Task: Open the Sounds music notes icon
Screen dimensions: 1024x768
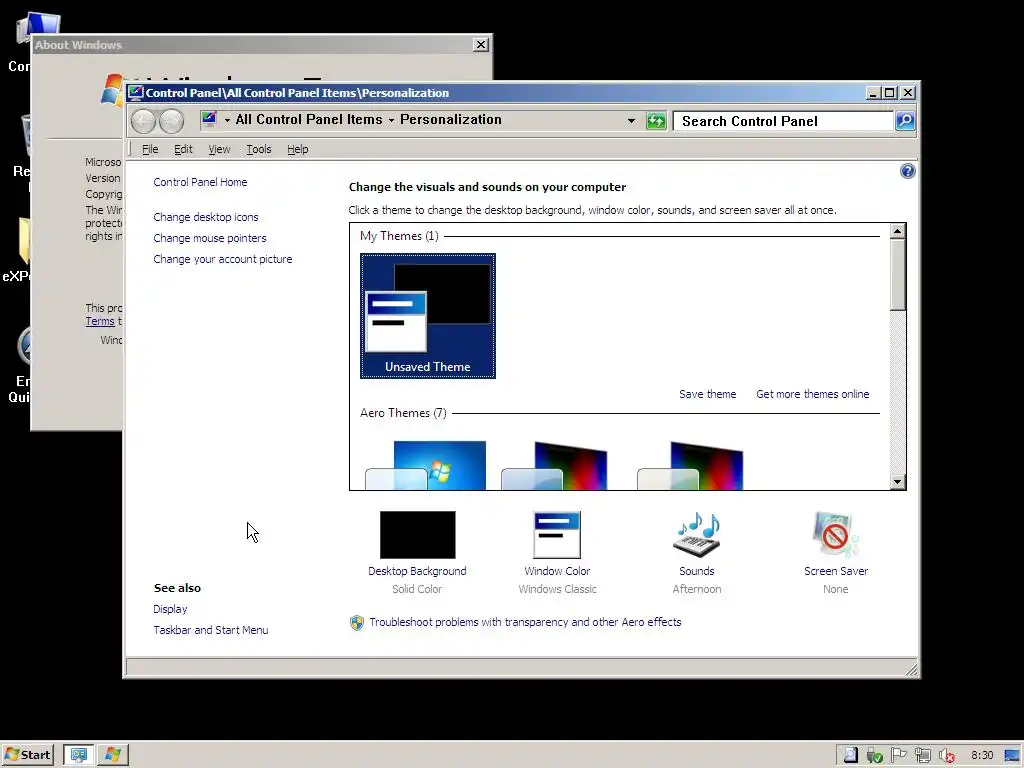Action: click(697, 535)
